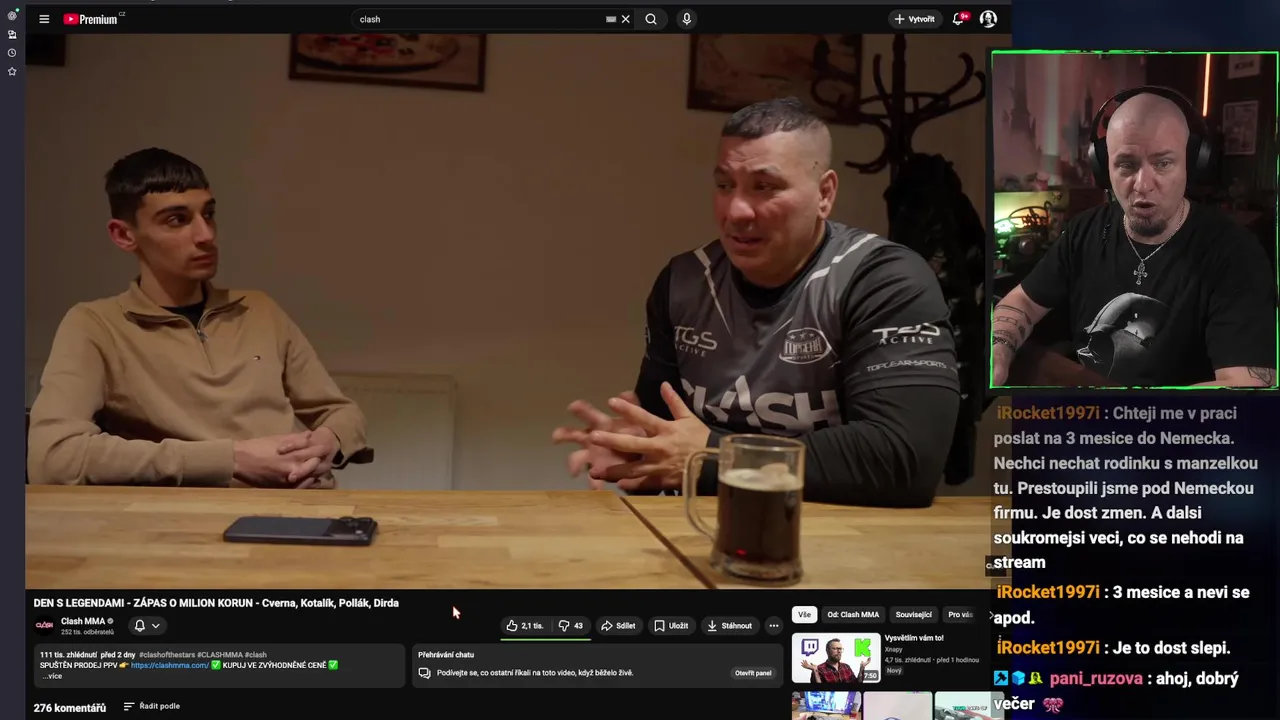Download the video with Stáhnout
This screenshot has width=1280, height=720.
[729, 626]
